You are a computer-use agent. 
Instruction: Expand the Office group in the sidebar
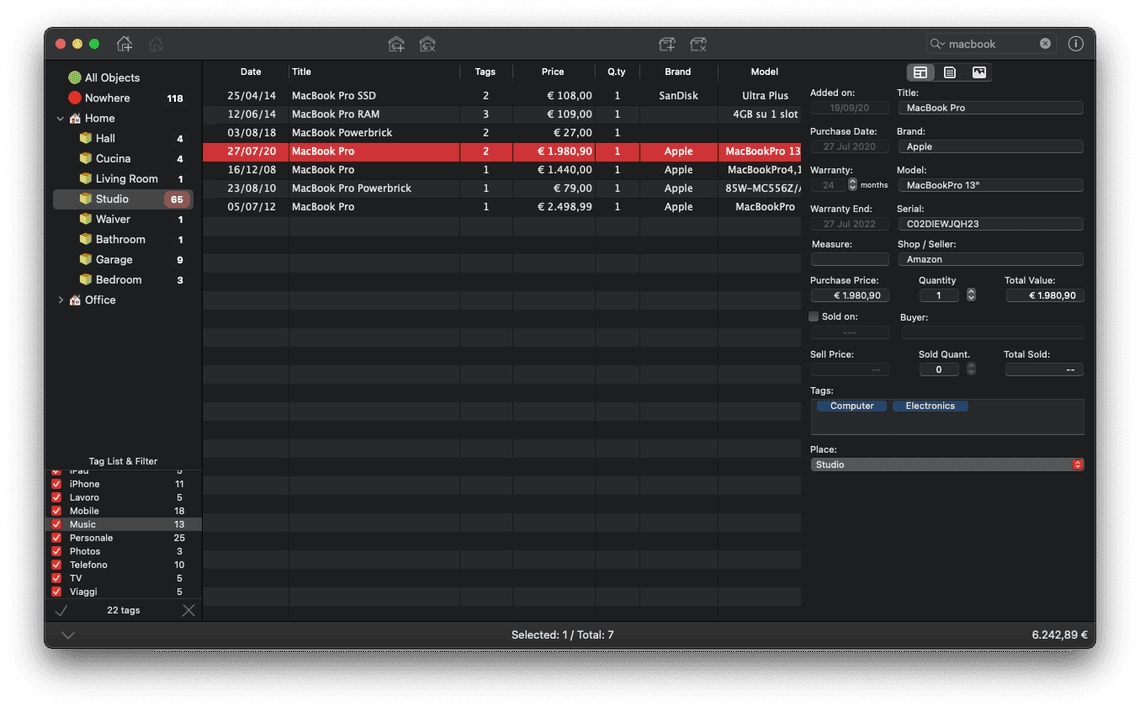tap(60, 299)
